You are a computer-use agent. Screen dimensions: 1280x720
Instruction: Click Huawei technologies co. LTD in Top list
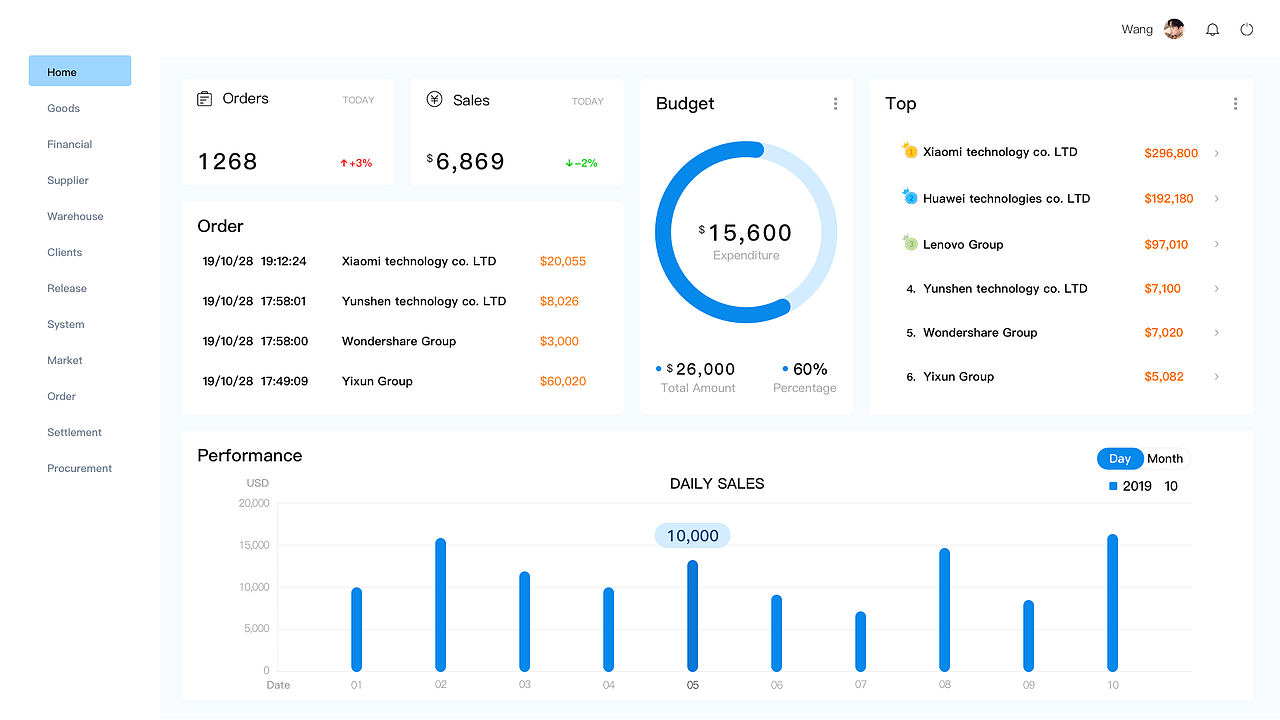[1006, 198]
